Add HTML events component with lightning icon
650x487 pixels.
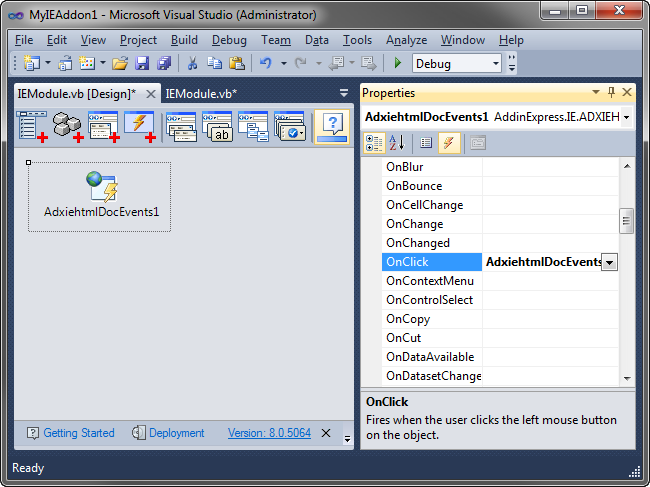click(x=140, y=127)
